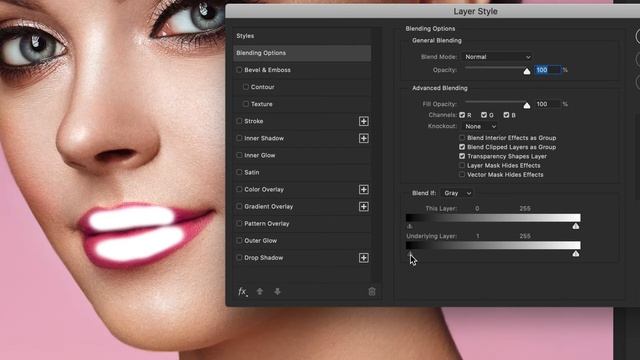
Task: Enable Inner Shadow checkbox
Action: 239,138
